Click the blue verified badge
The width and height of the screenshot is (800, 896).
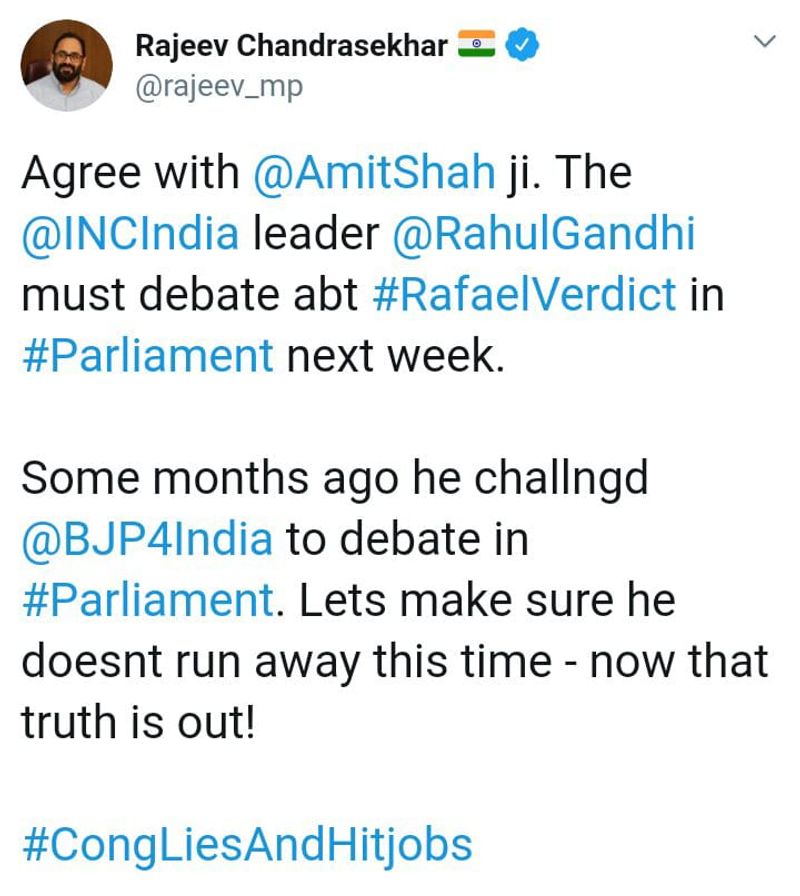pyautogui.click(x=525, y=46)
